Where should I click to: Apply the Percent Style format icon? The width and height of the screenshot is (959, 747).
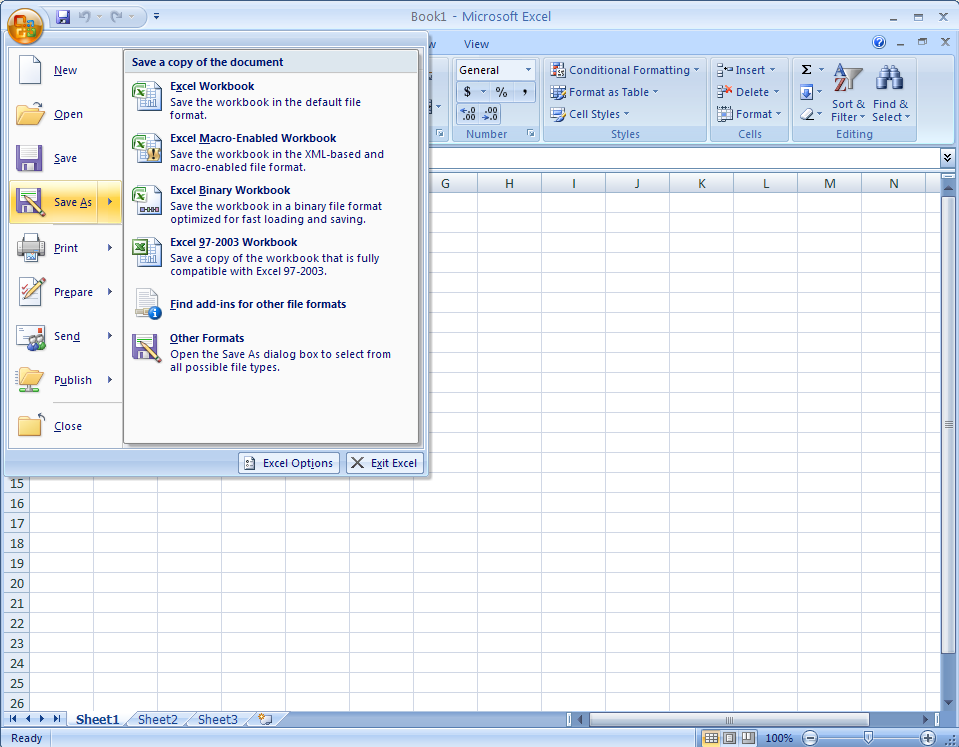point(501,92)
